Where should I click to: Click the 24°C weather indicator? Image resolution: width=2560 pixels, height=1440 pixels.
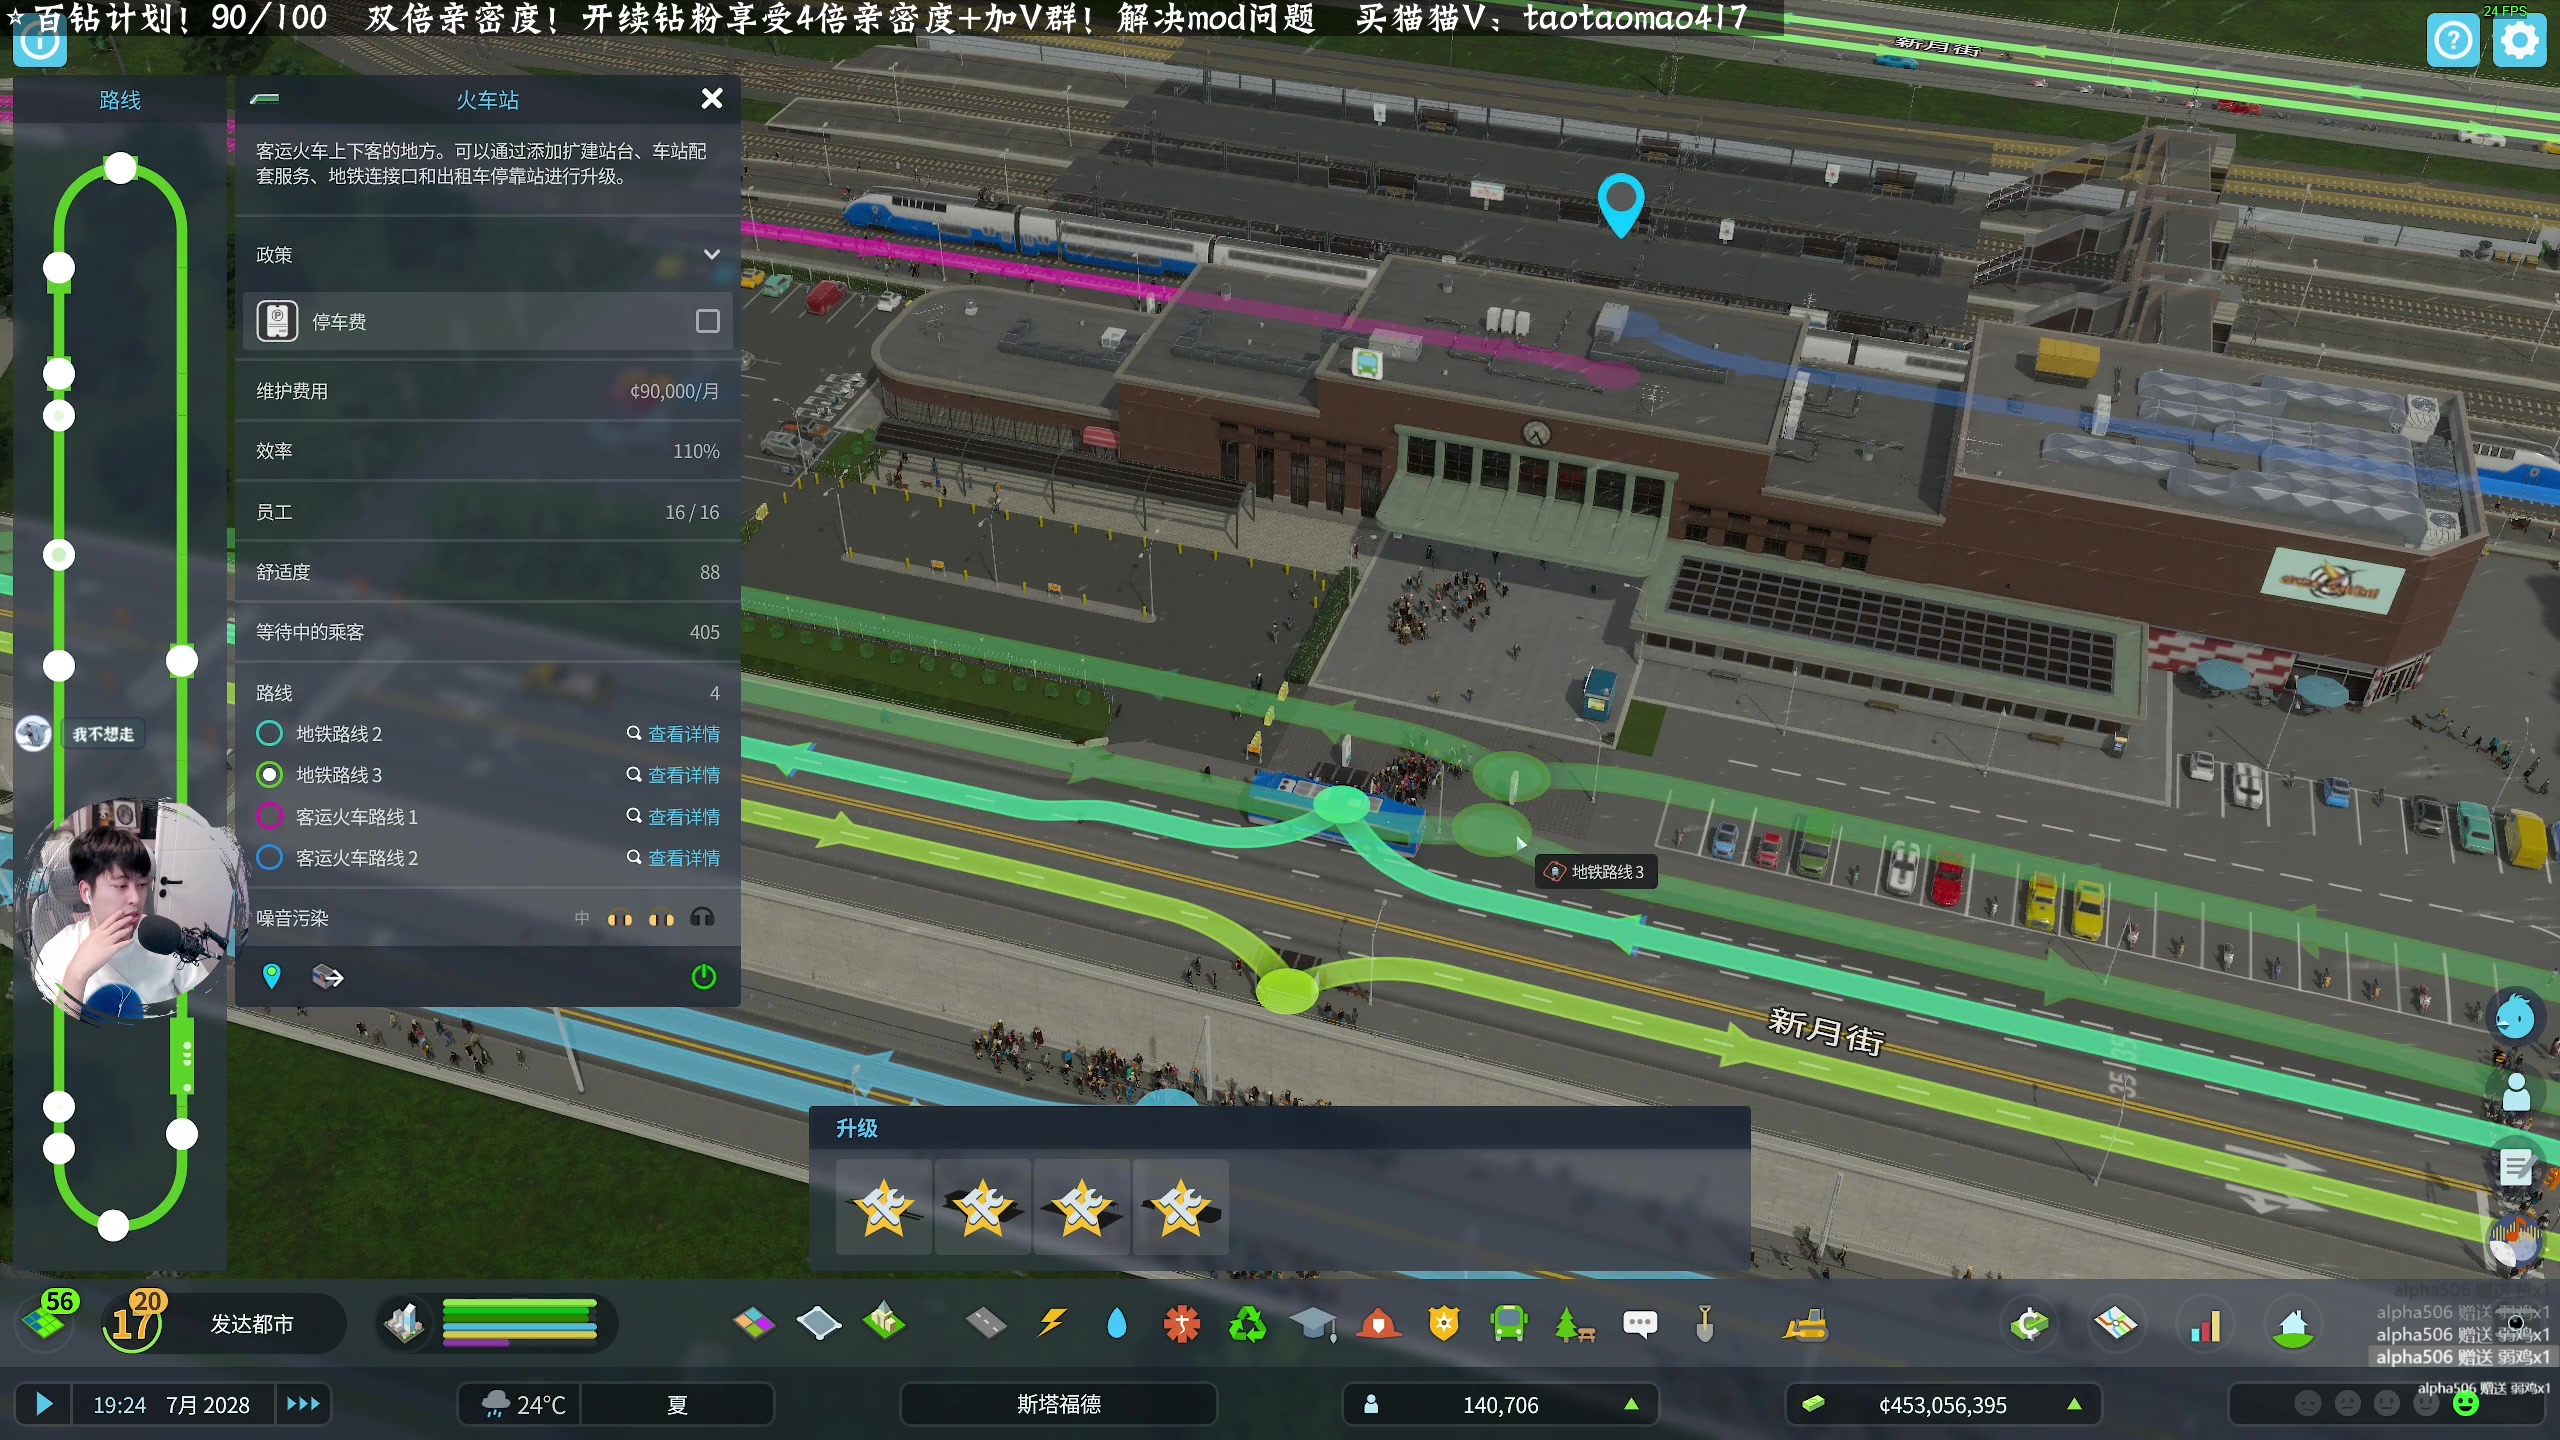click(521, 1404)
